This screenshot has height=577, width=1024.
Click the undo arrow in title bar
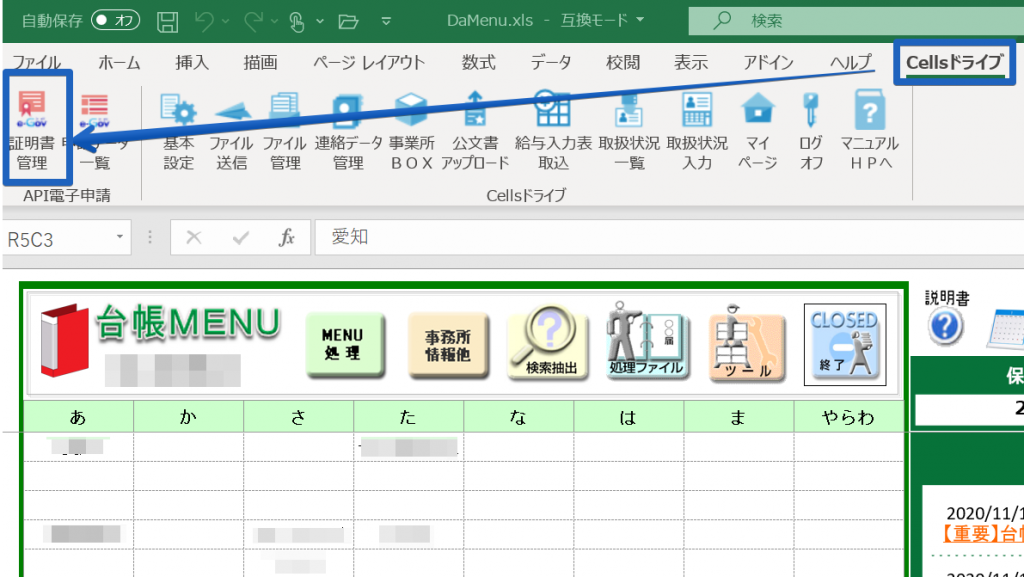tap(204, 22)
